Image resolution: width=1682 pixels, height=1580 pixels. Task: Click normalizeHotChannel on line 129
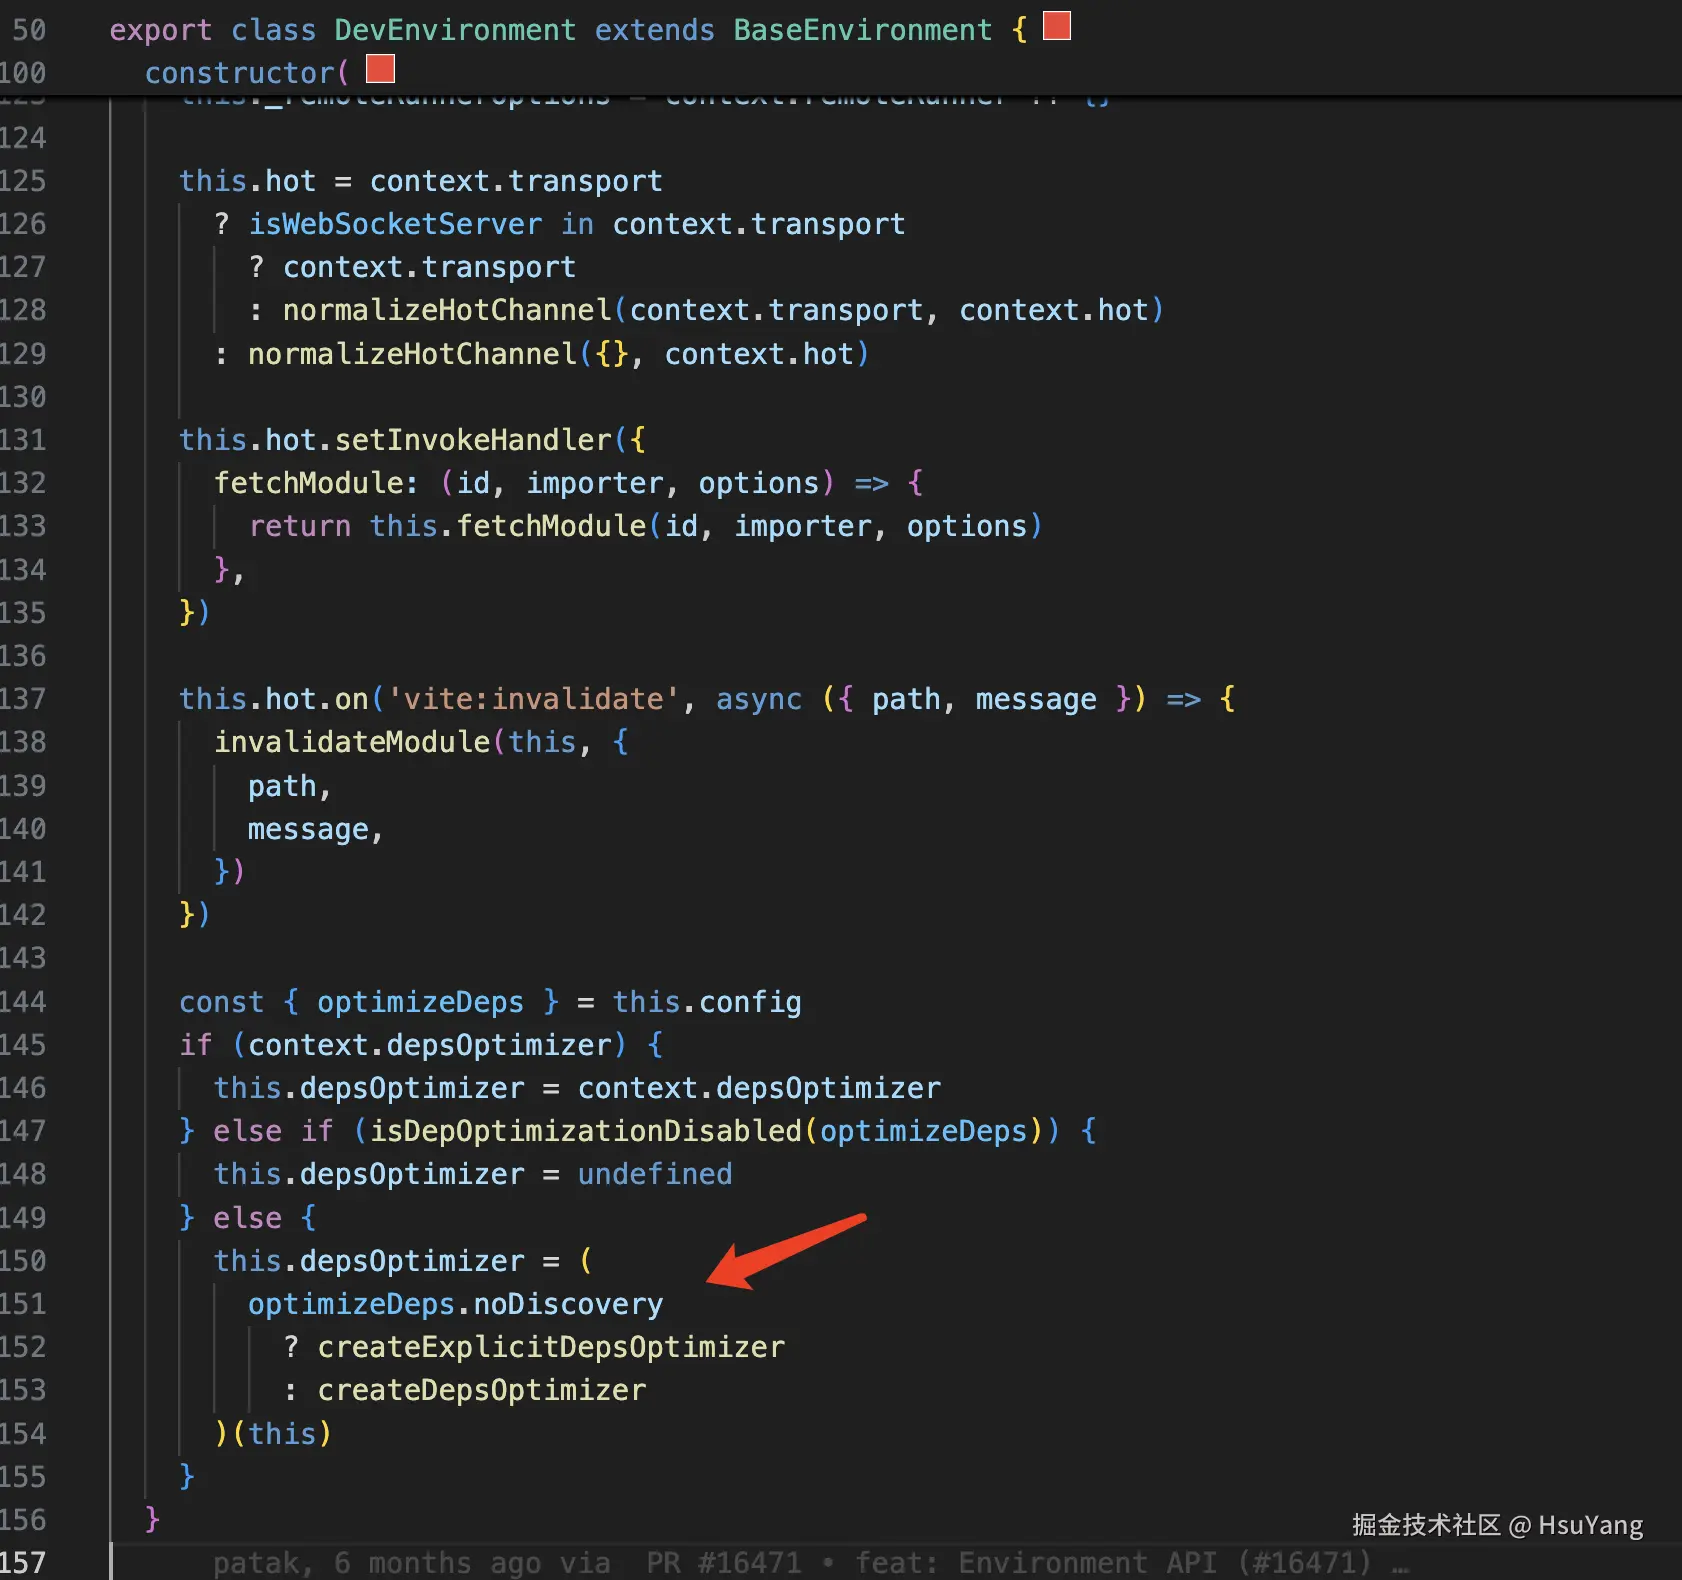412,354
